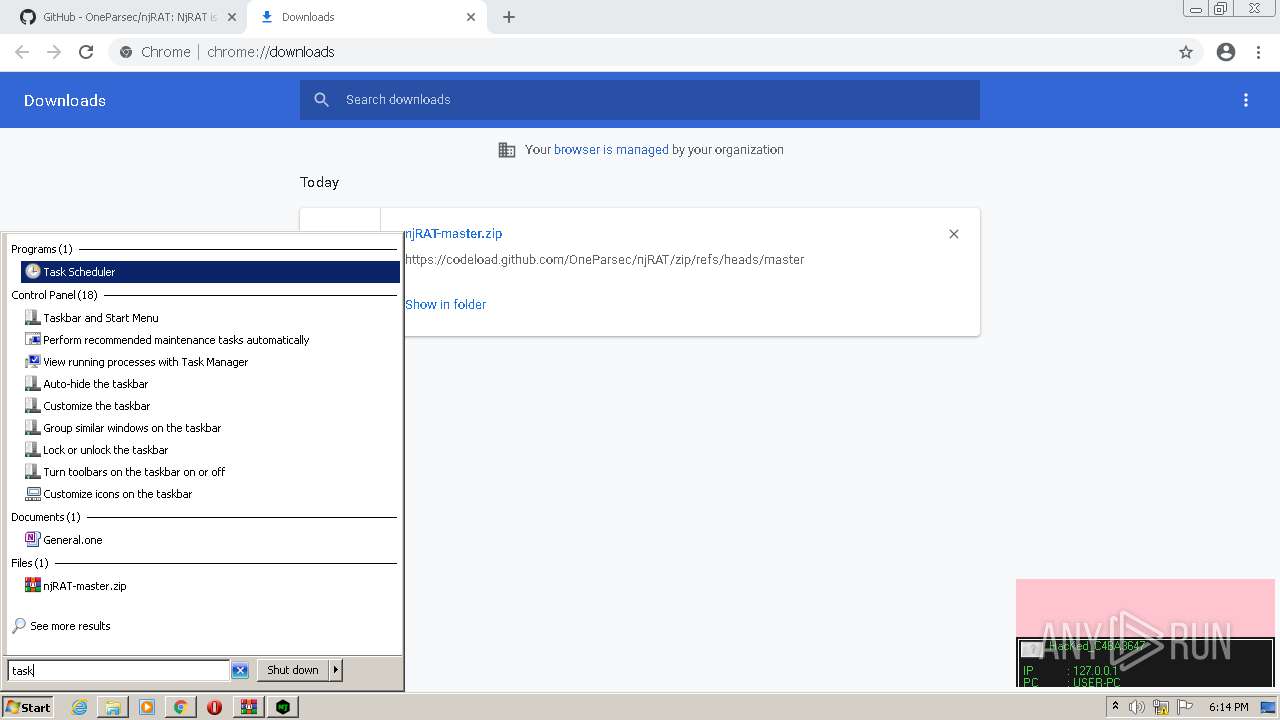Screen dimensions: 1280x720
Task: Open a new Chrome tab
Action: pos(509,17)
